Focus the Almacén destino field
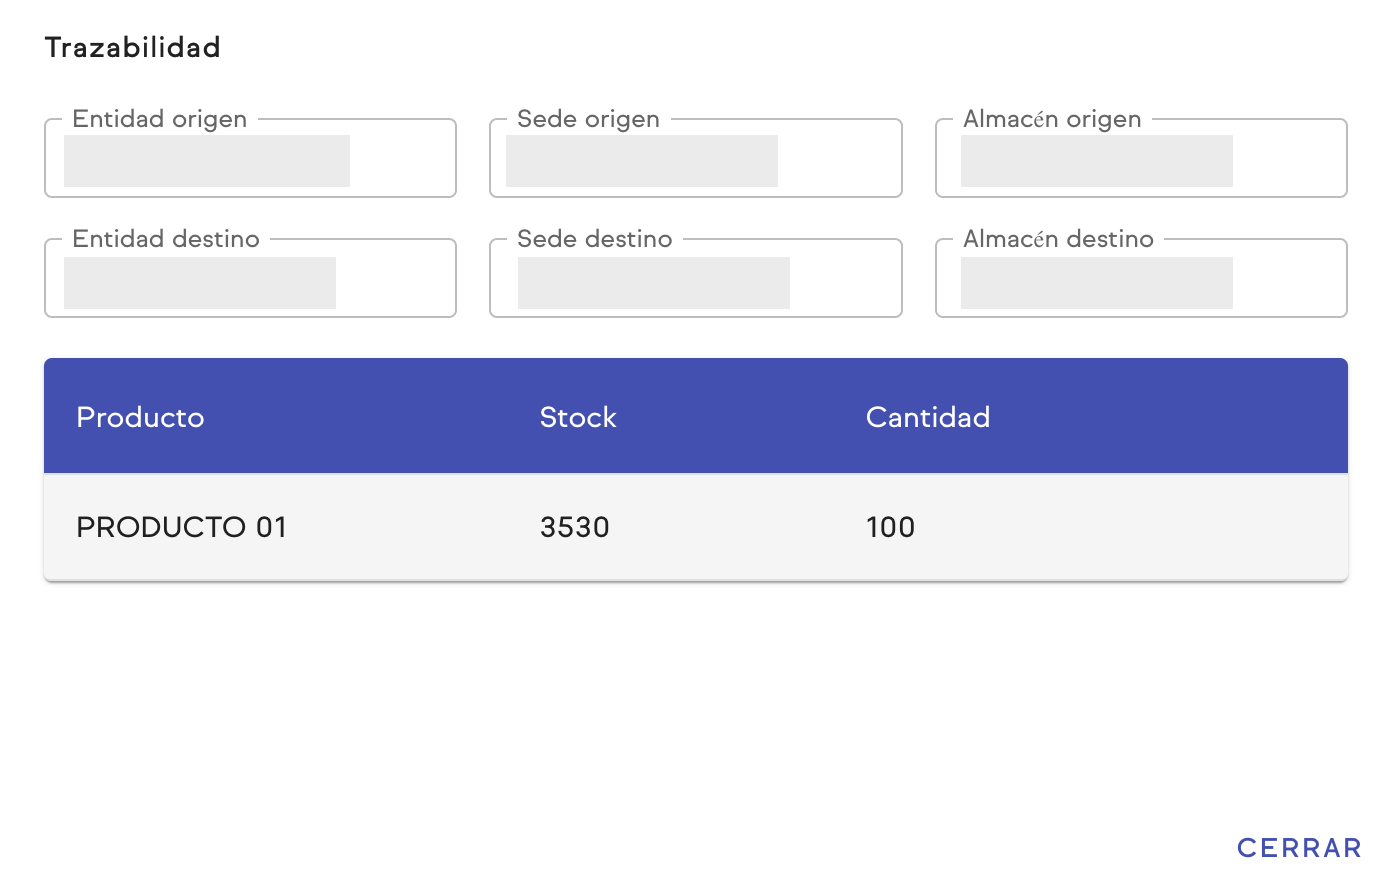The width and height of the screenshot is (1390, 892). [x=1141, y=282]
